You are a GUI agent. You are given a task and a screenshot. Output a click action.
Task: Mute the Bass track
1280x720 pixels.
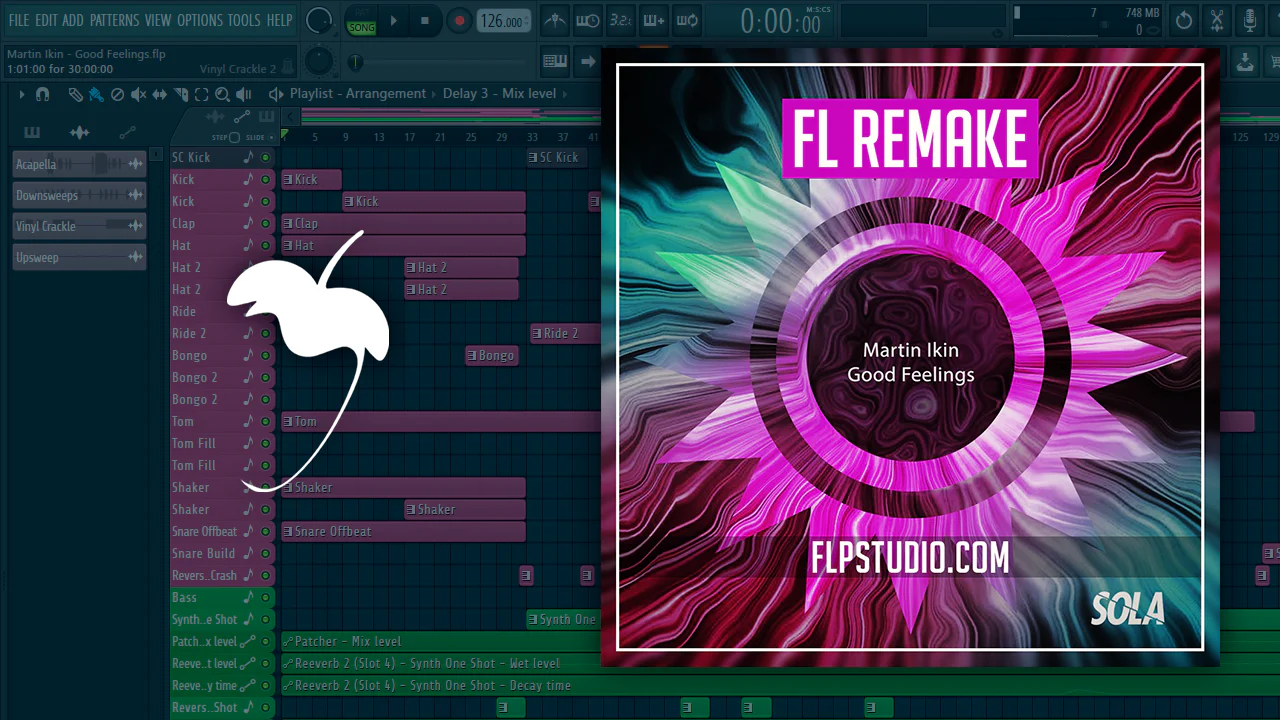[x=265, y=597]
